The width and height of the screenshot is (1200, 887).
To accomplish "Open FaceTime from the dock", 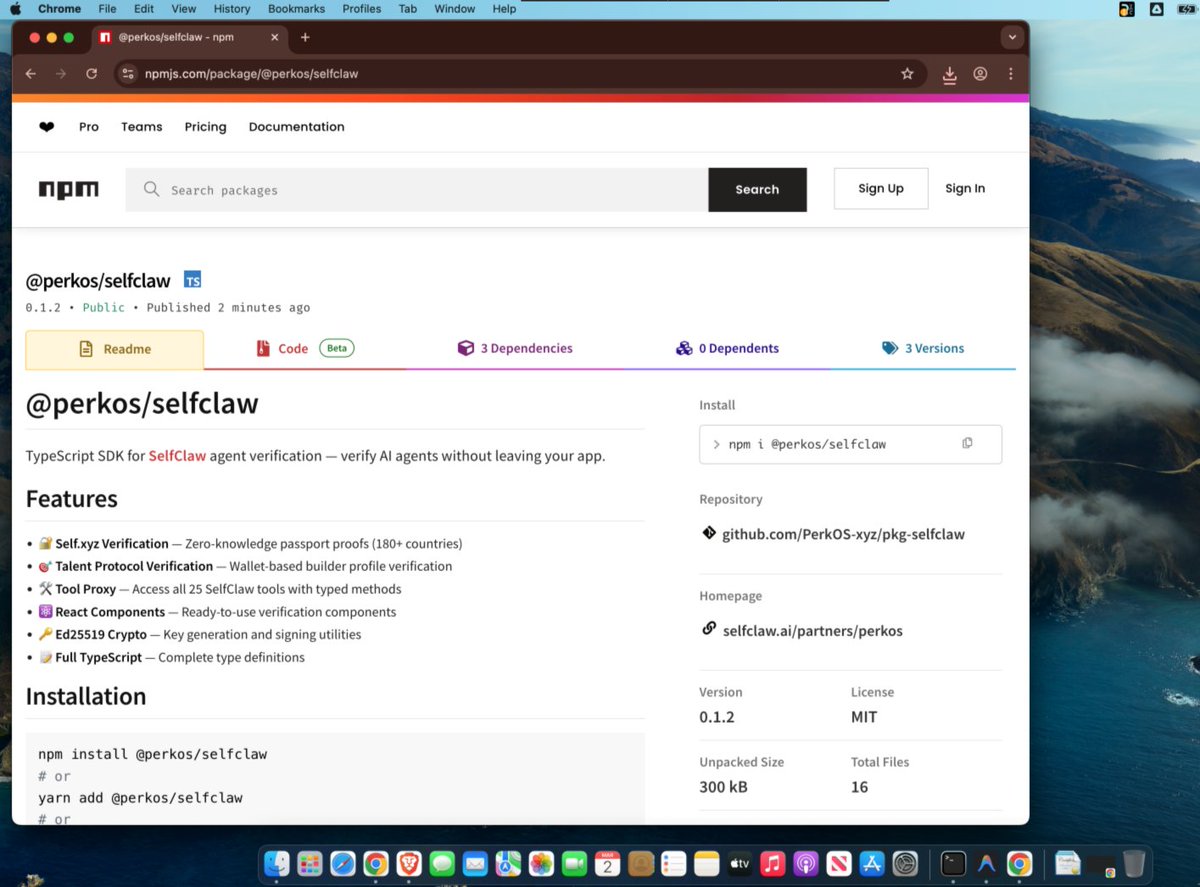I will [574, 863].
